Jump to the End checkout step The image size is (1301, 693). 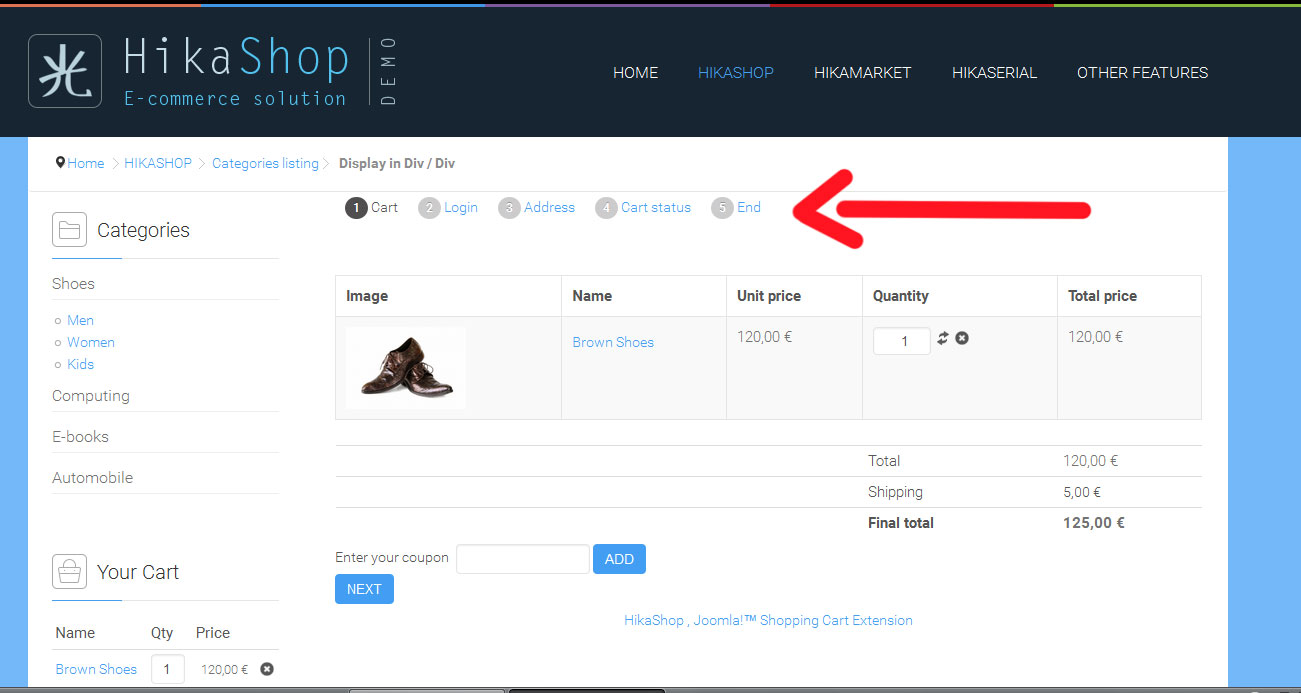(749, 207)
